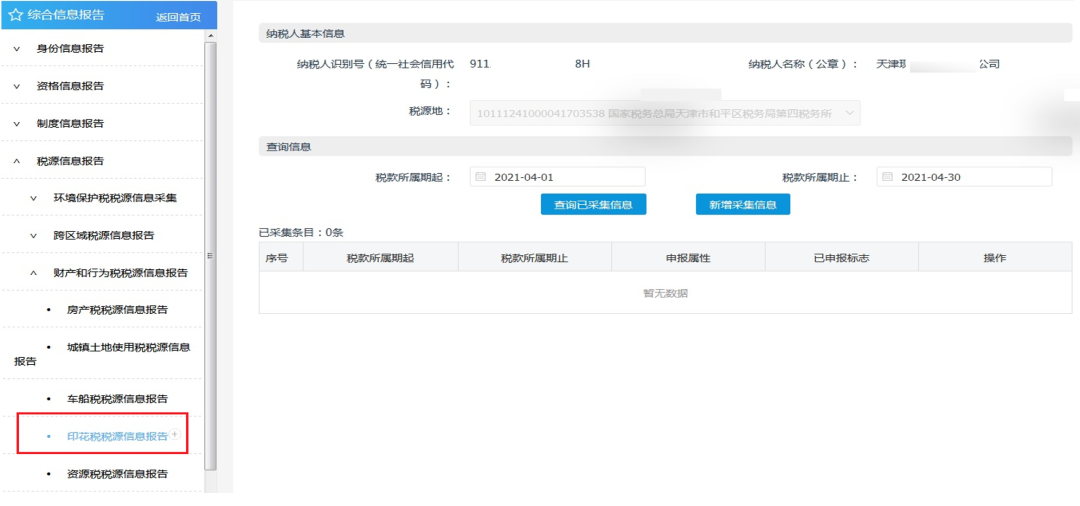Viewport: 1080px width, 506px height.
Task: Click the 操作 column header
Action: 995,258
